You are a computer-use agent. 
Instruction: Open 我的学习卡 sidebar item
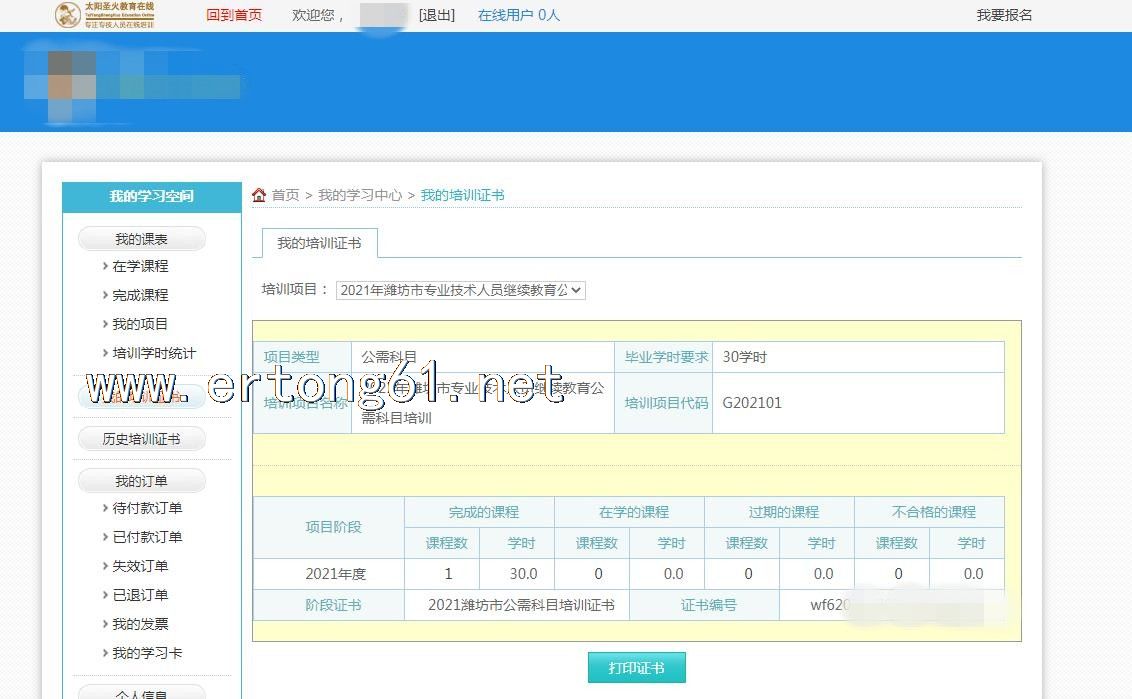[147, 653]
